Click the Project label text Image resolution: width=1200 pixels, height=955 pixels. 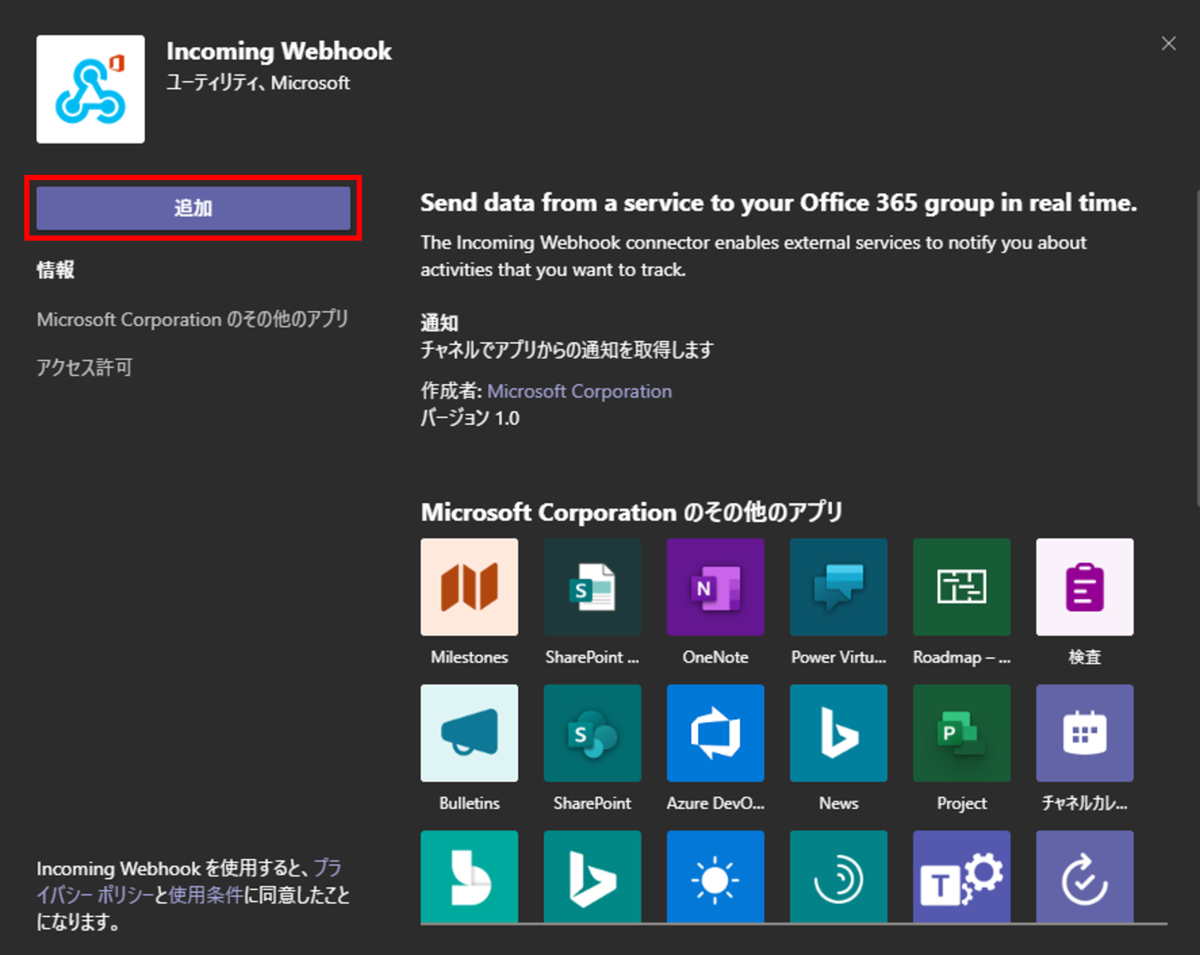[x=962, y=804]
